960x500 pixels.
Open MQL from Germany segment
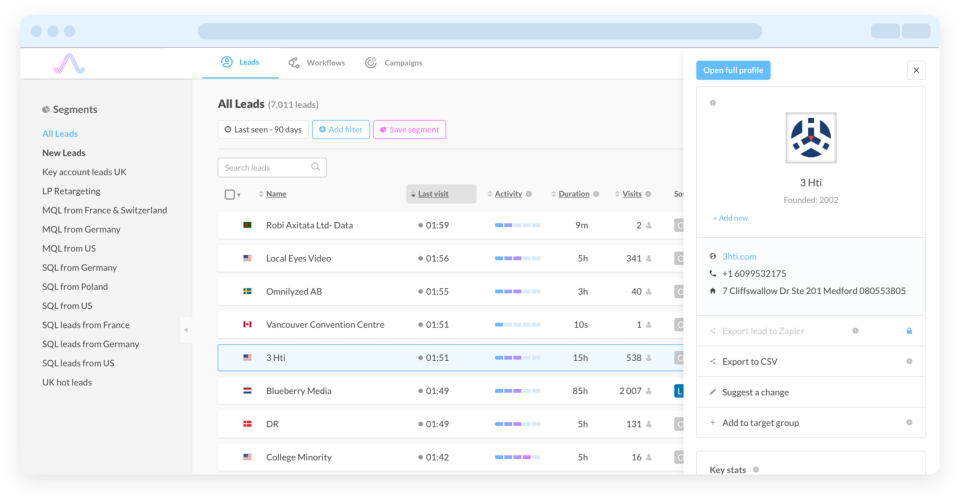81,229
